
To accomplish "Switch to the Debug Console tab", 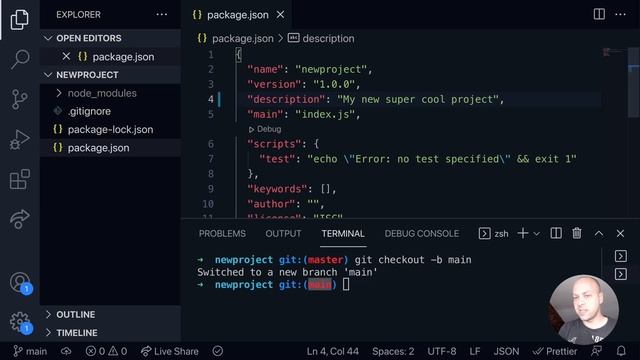I will point(422,233).
